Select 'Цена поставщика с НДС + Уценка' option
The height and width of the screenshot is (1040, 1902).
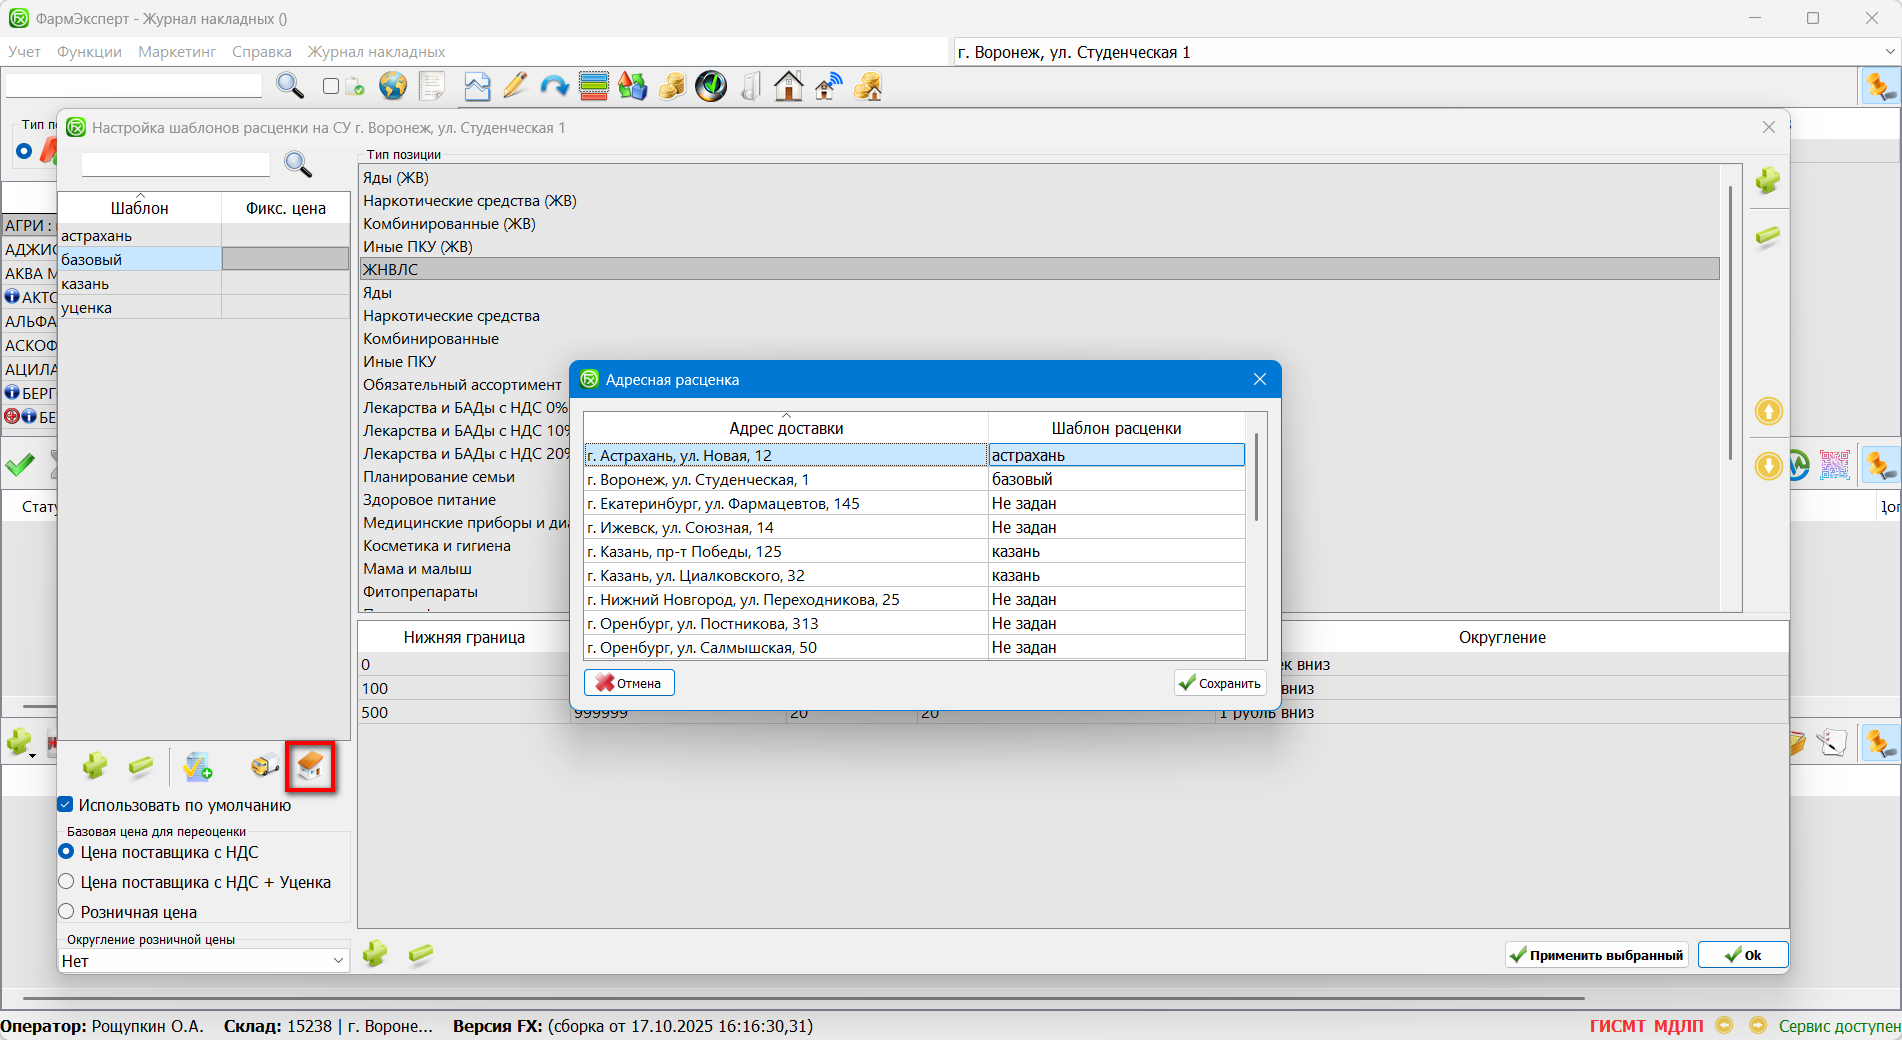coord(67,882)
